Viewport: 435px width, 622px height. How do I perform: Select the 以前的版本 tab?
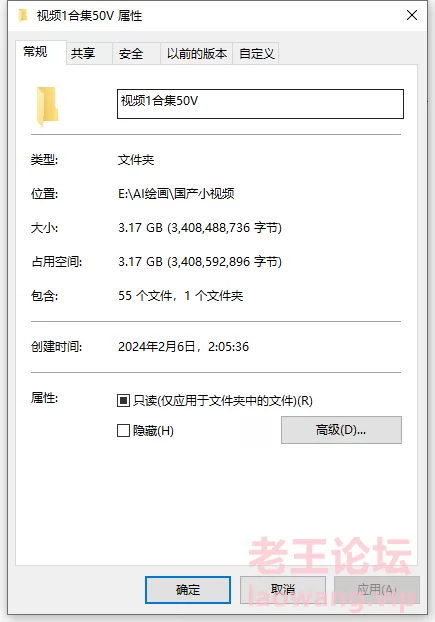point(196,53)
